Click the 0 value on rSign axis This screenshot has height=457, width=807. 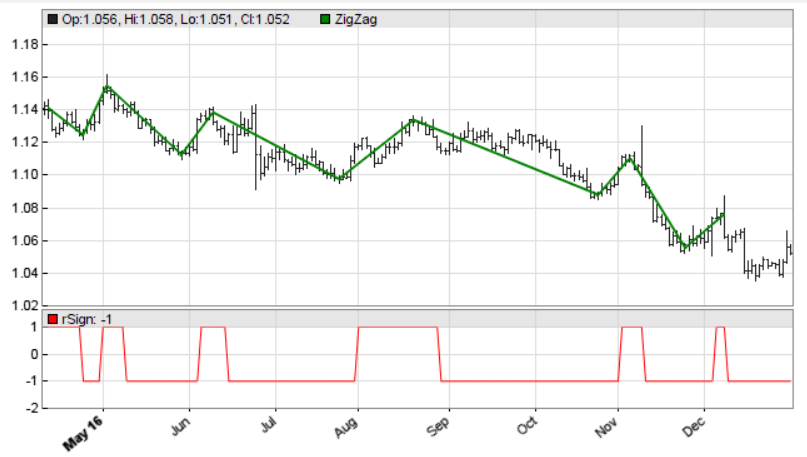tap(33, 354)
